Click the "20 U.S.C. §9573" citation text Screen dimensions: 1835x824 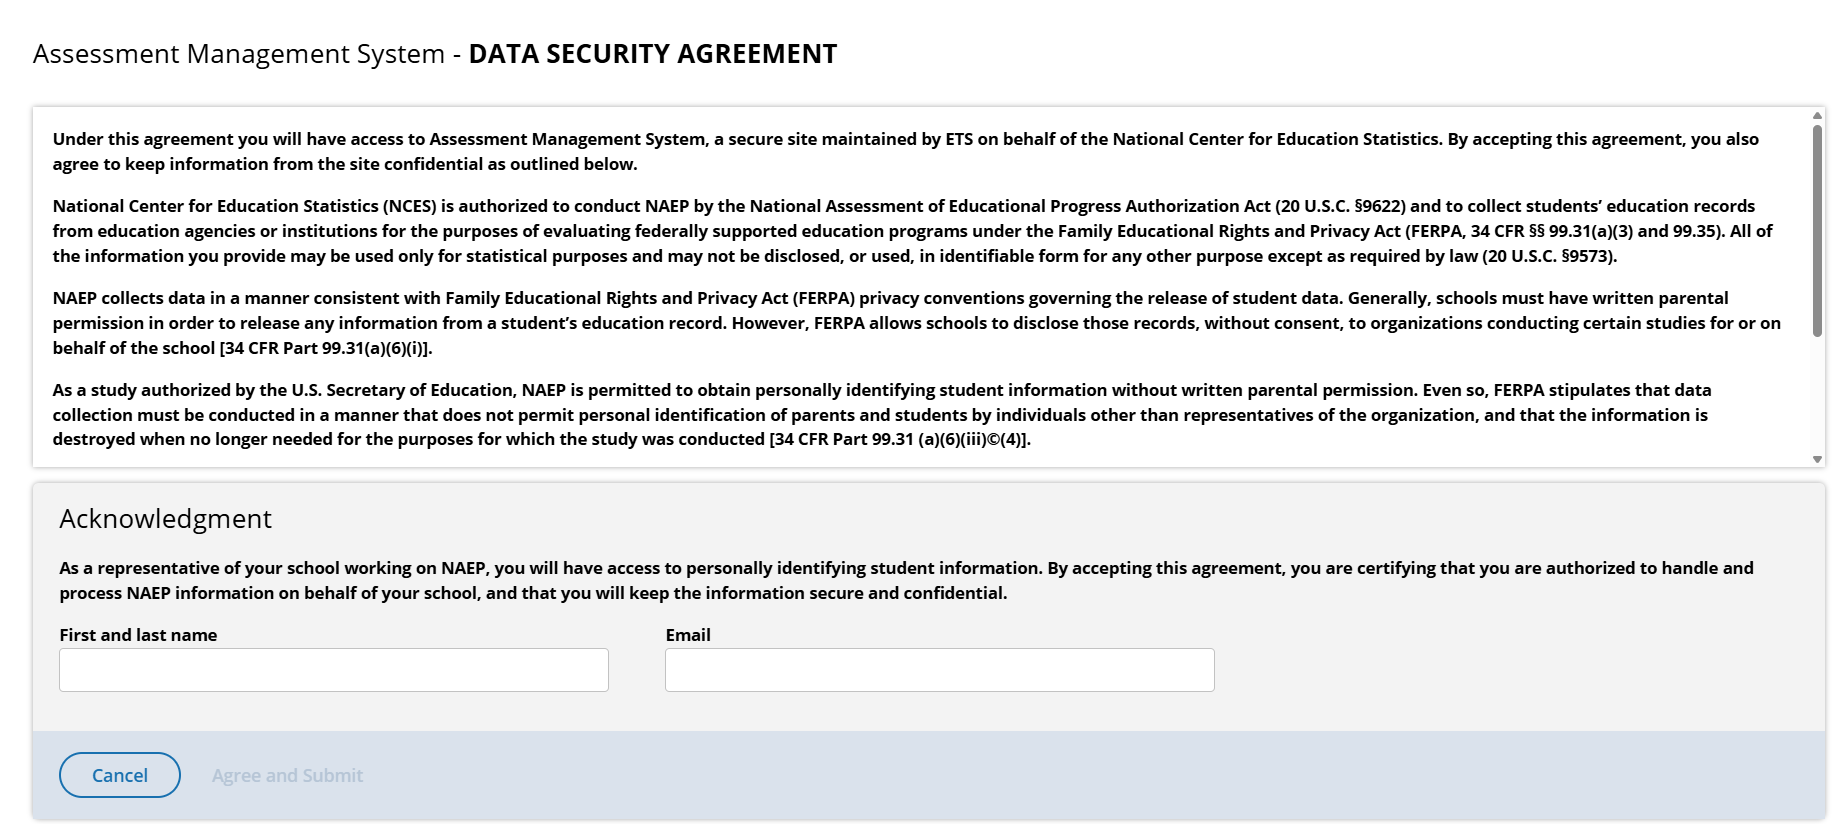pos(1549,256)
